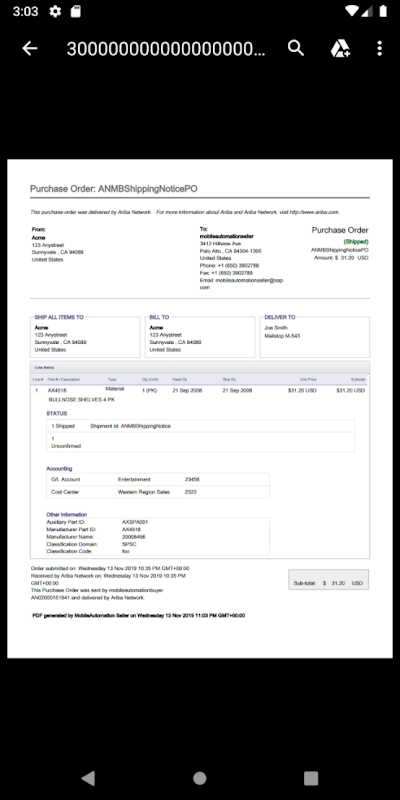The height and width of the screenshot is (800, 400).
Task: Open the three-dot overflow menu
Action: (x=379, y=48)
